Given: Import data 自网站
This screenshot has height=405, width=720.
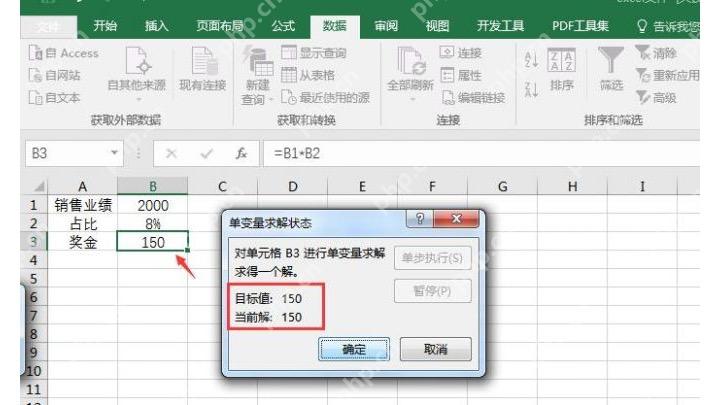Looking at the screenshot, I should (x=54, y=75).
